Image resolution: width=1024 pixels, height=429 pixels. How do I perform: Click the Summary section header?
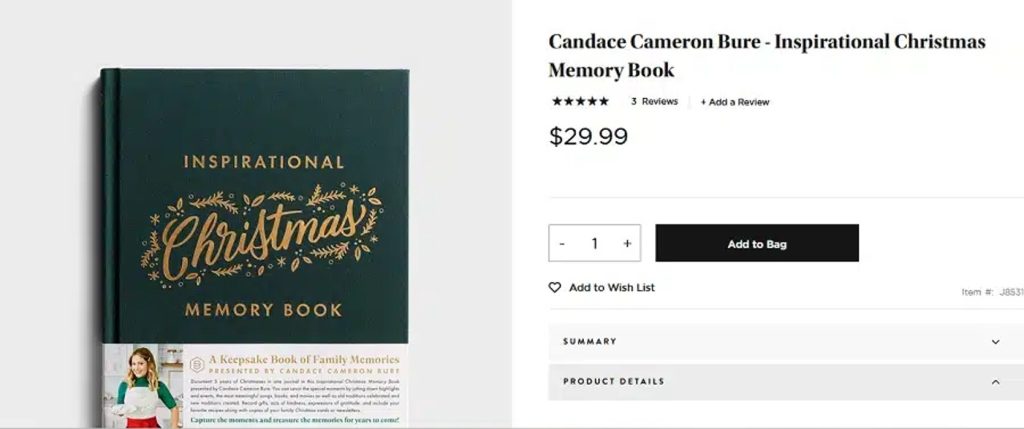(786, 342)
